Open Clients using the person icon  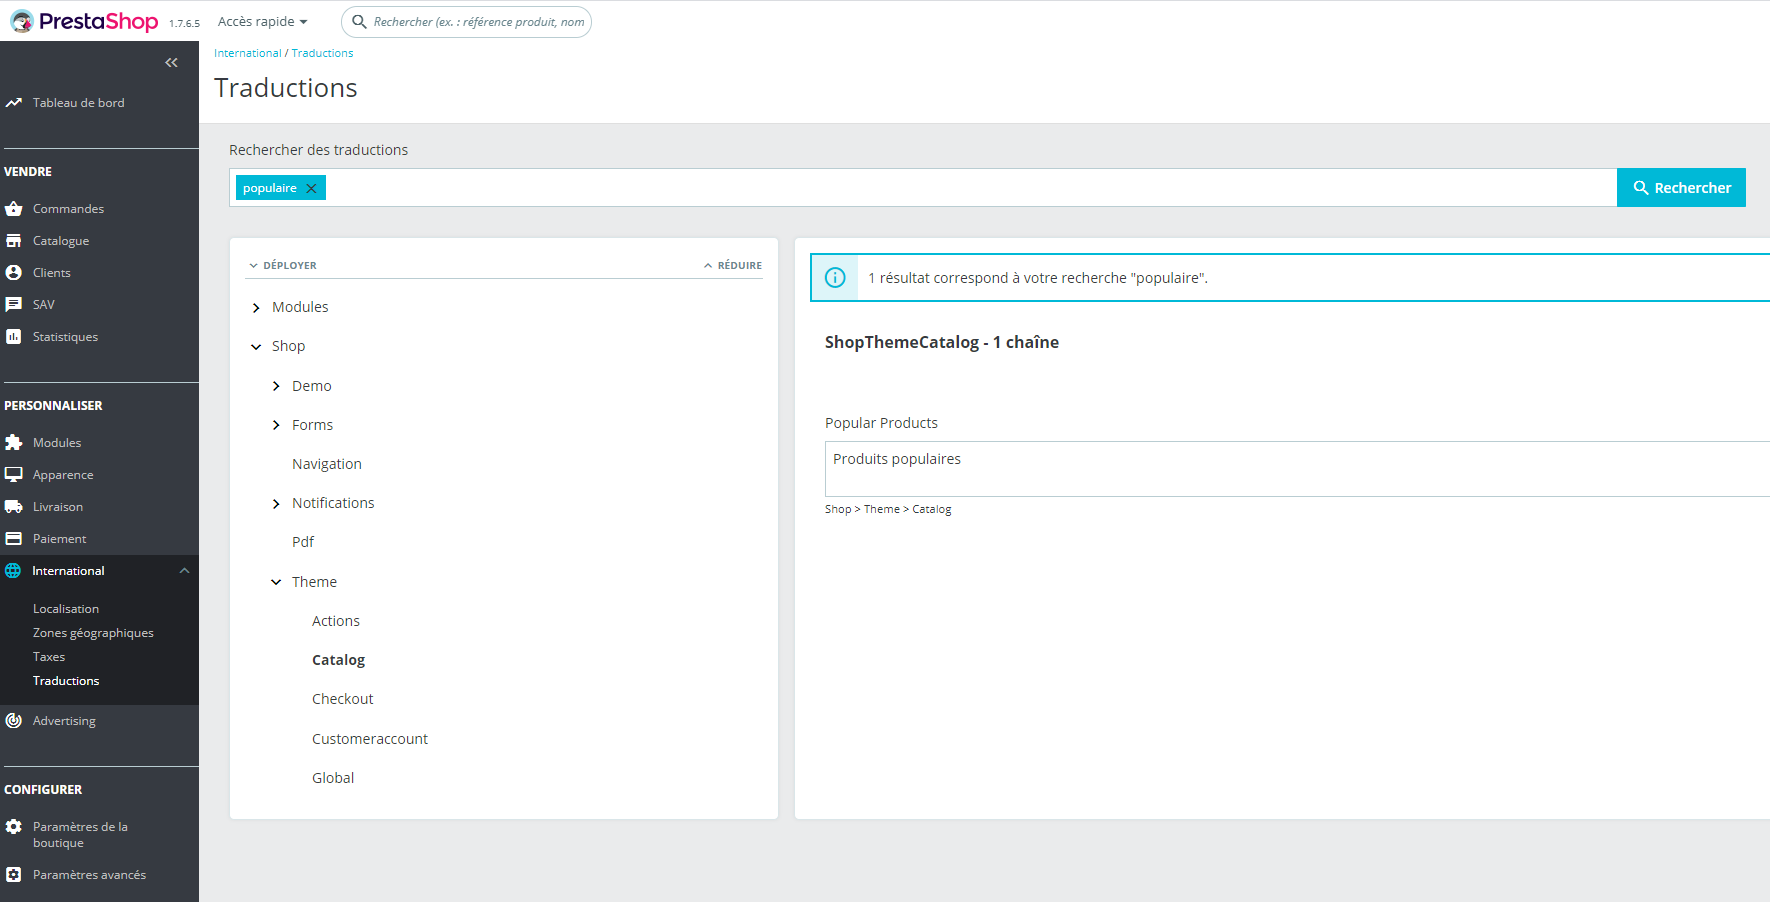tap(14, 273)
